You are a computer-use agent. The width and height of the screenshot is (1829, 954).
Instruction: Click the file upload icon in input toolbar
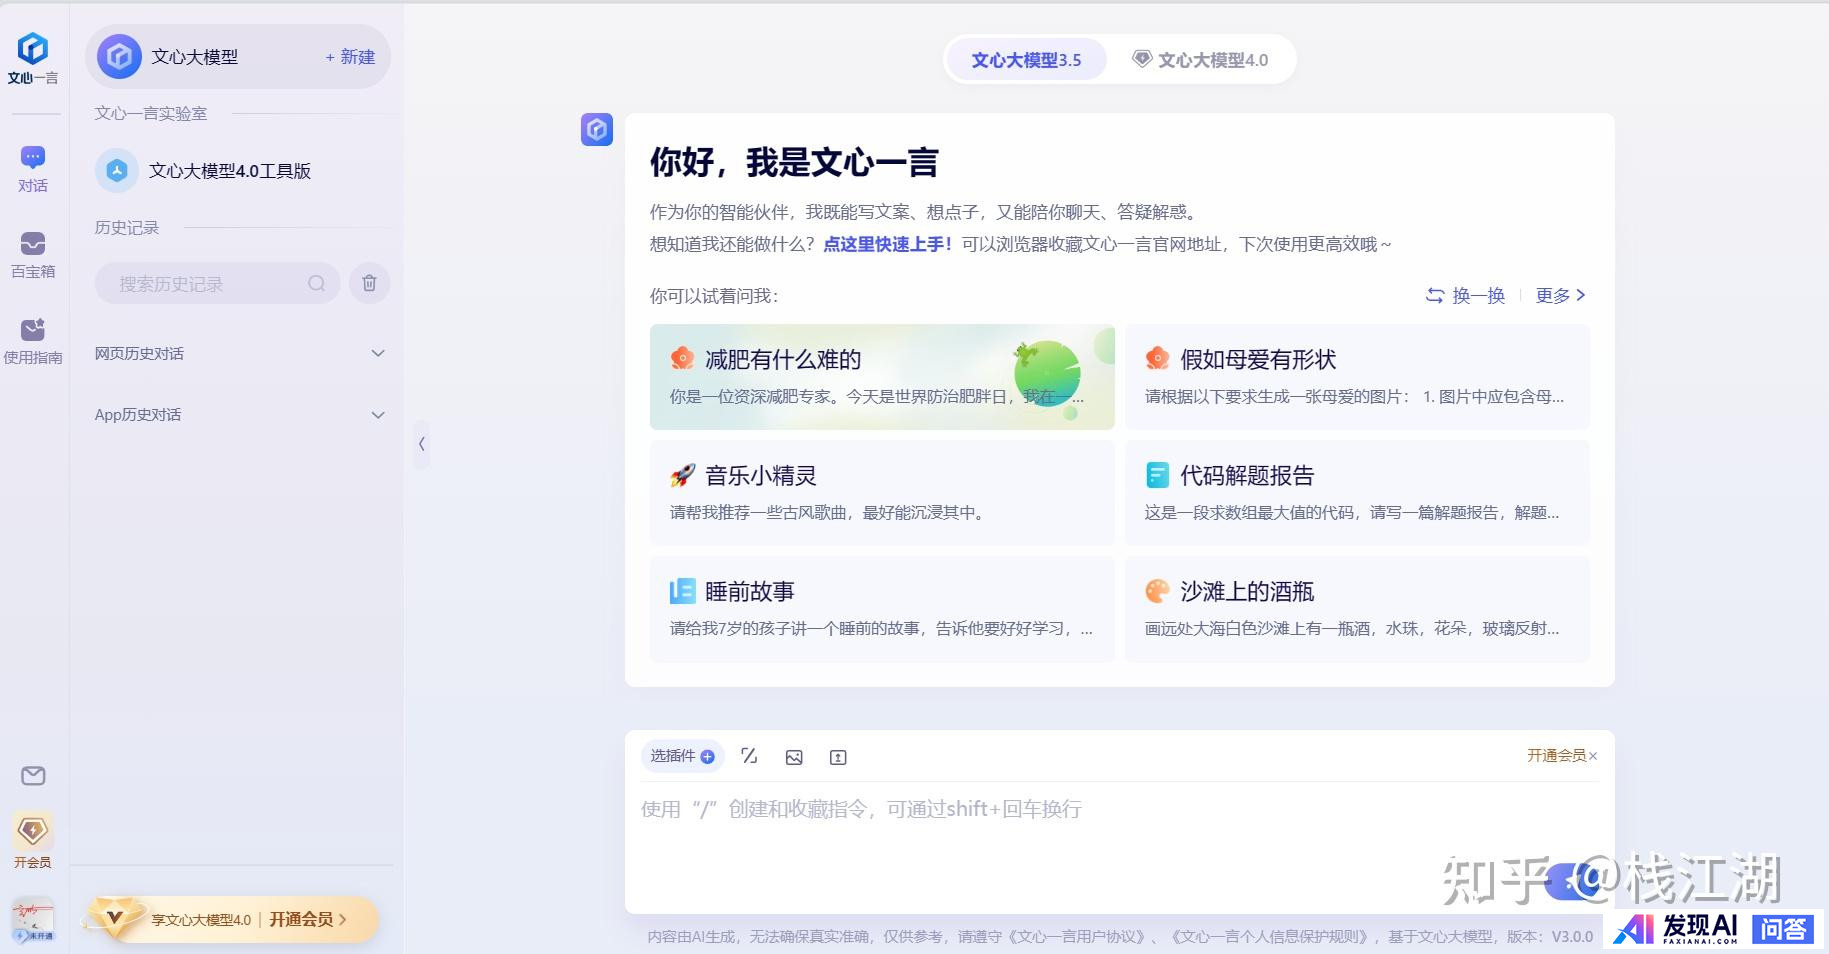pyautogui.click(x=838, y=758)
